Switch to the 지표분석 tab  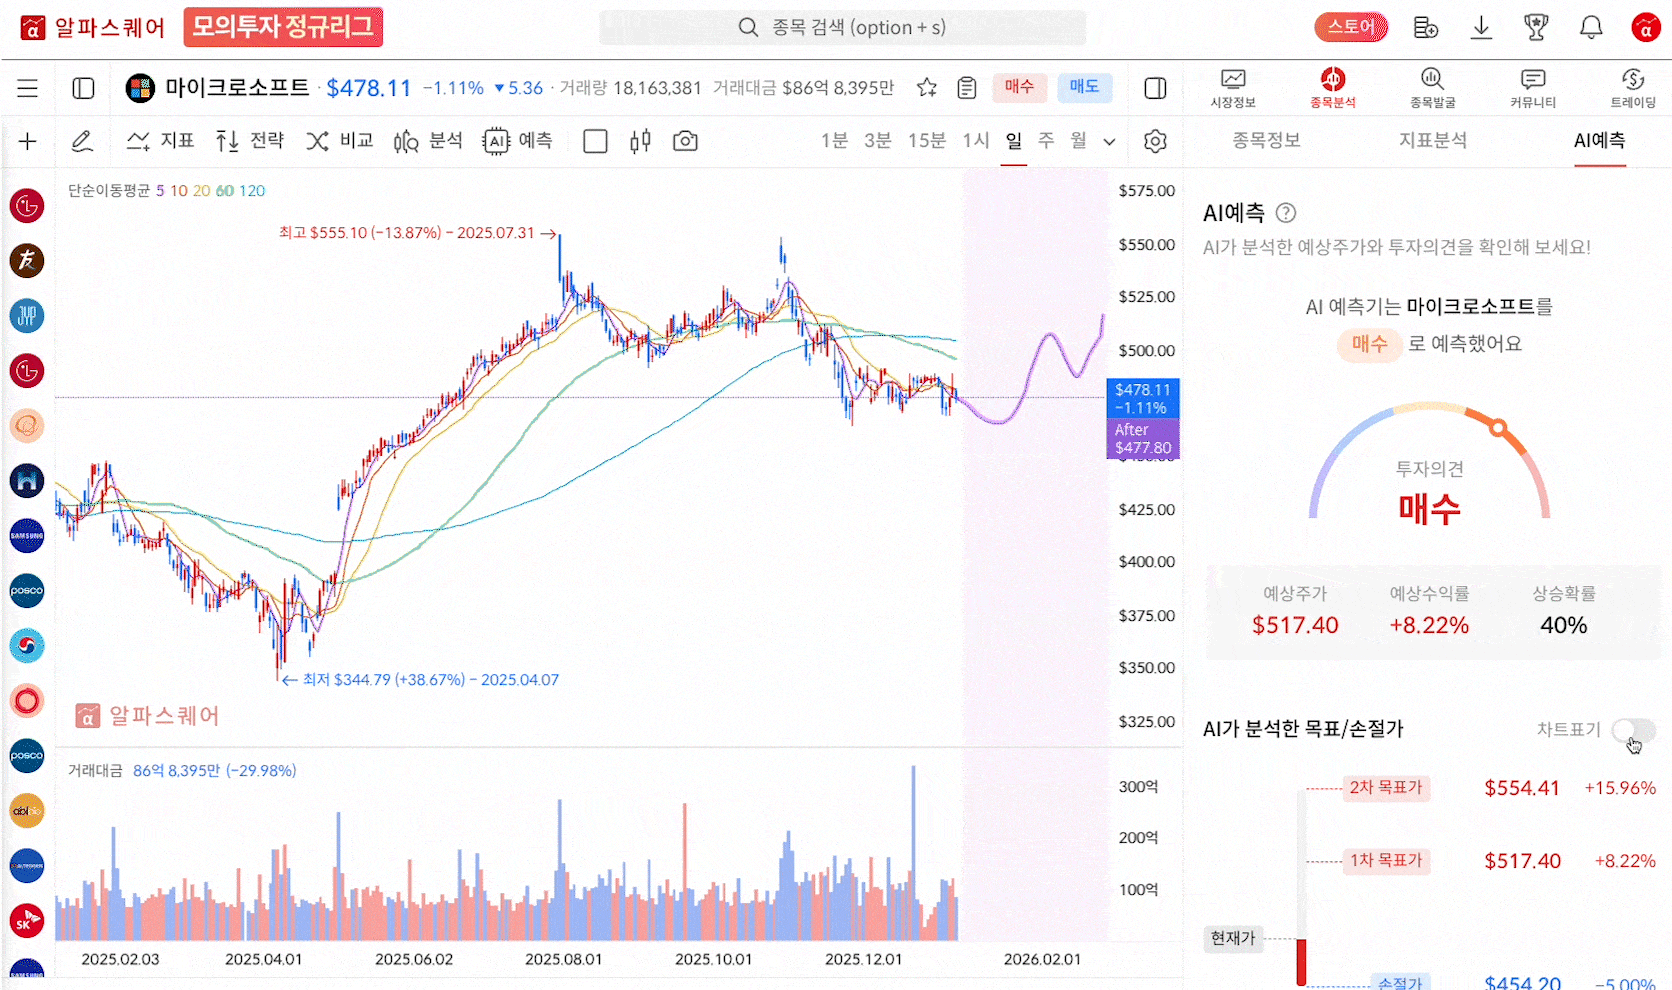tap(1432, 140)
